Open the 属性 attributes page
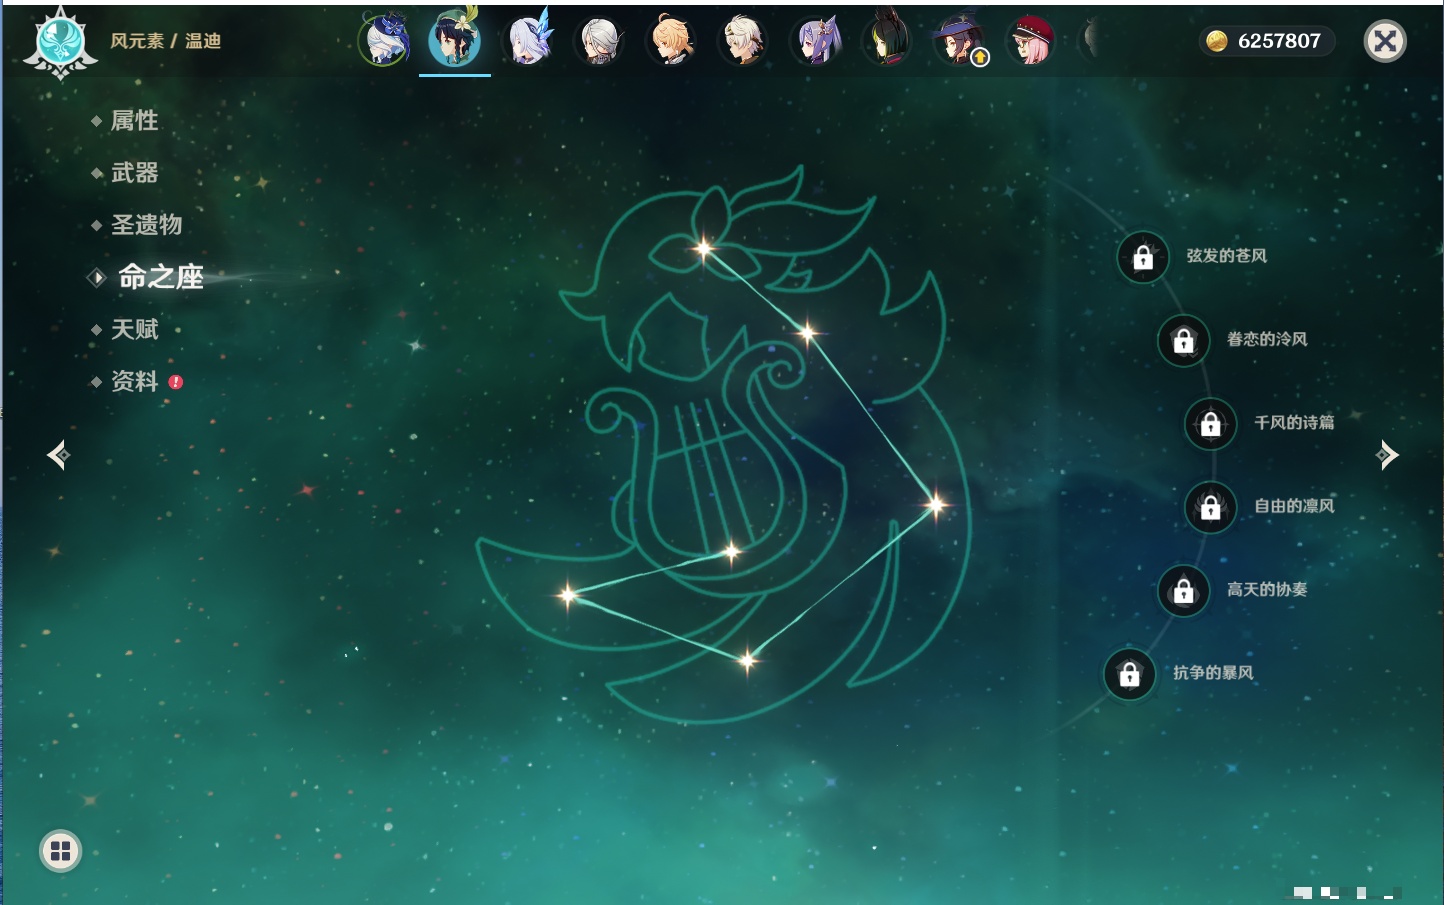 [x=134, y=121]
